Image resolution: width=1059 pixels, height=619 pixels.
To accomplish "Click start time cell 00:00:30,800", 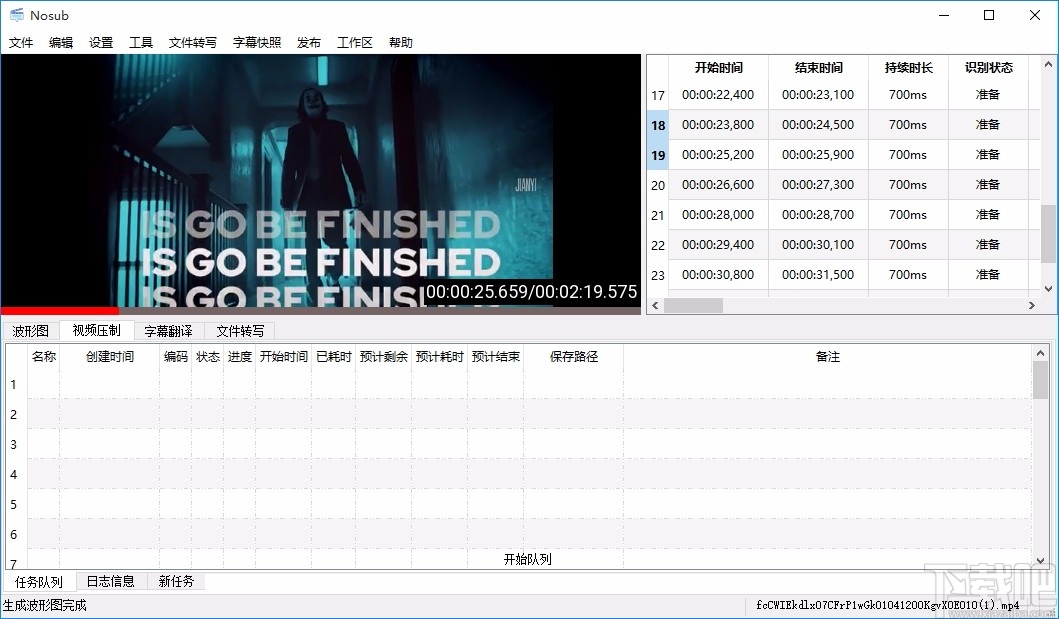I will click(x=719, y=275).
